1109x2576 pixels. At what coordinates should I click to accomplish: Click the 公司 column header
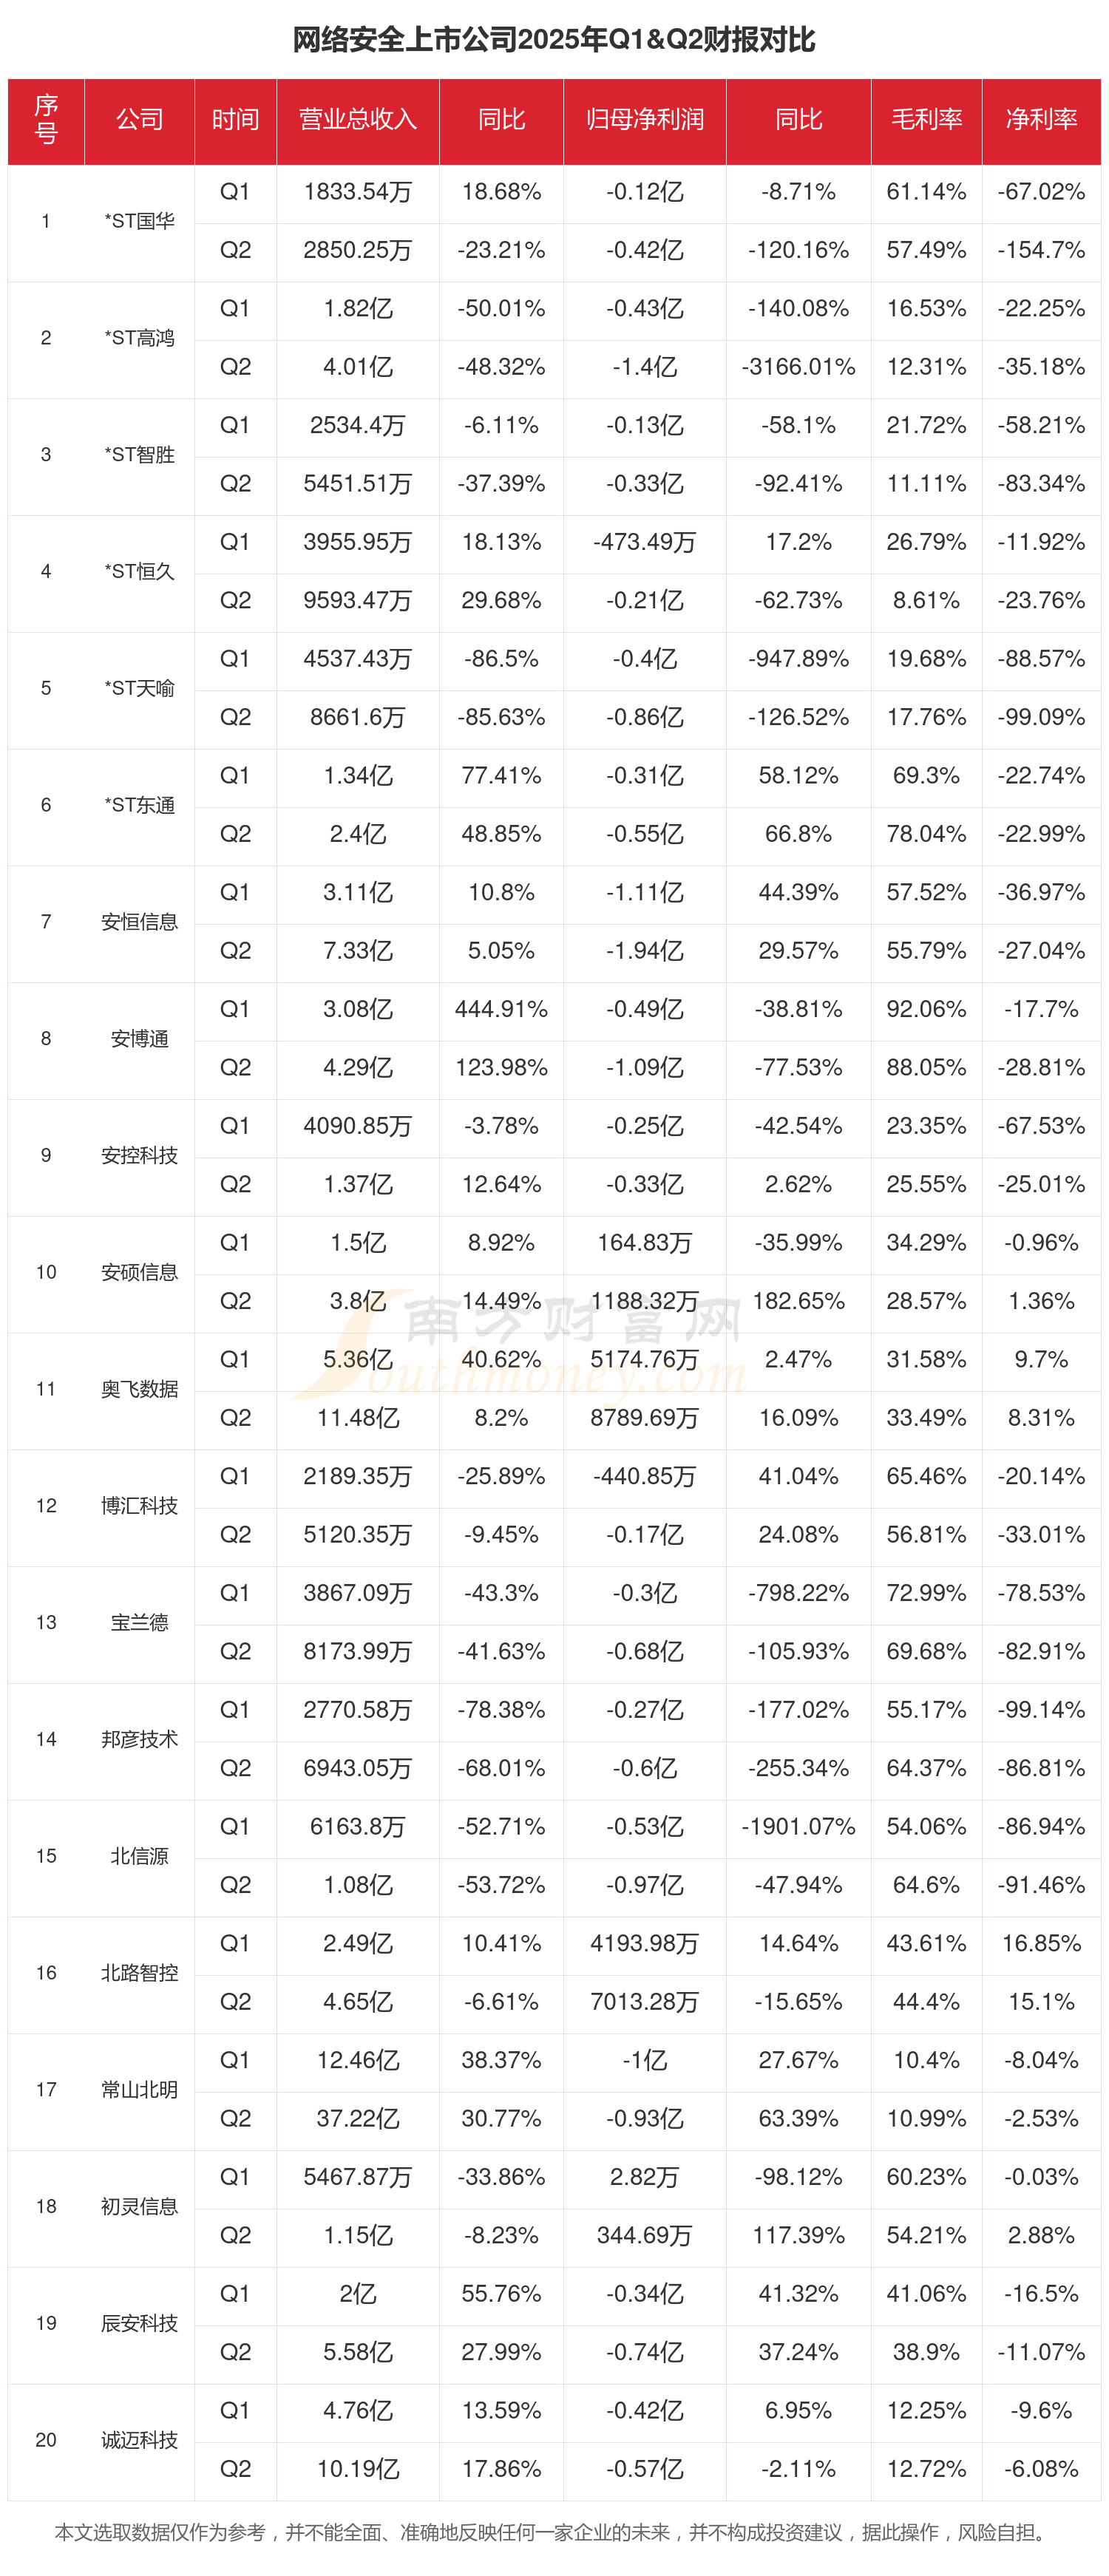[x=139, y=120]
